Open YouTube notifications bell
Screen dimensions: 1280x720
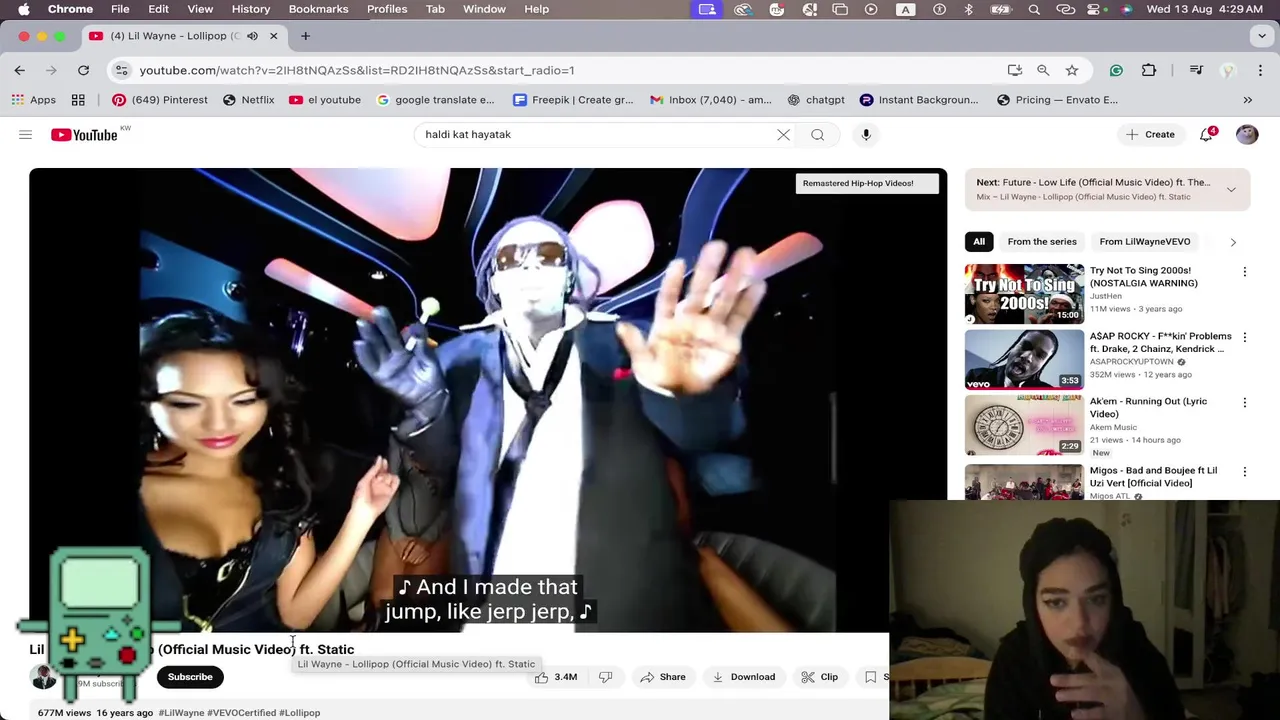pyautogui.click(x=1206, y=134)
